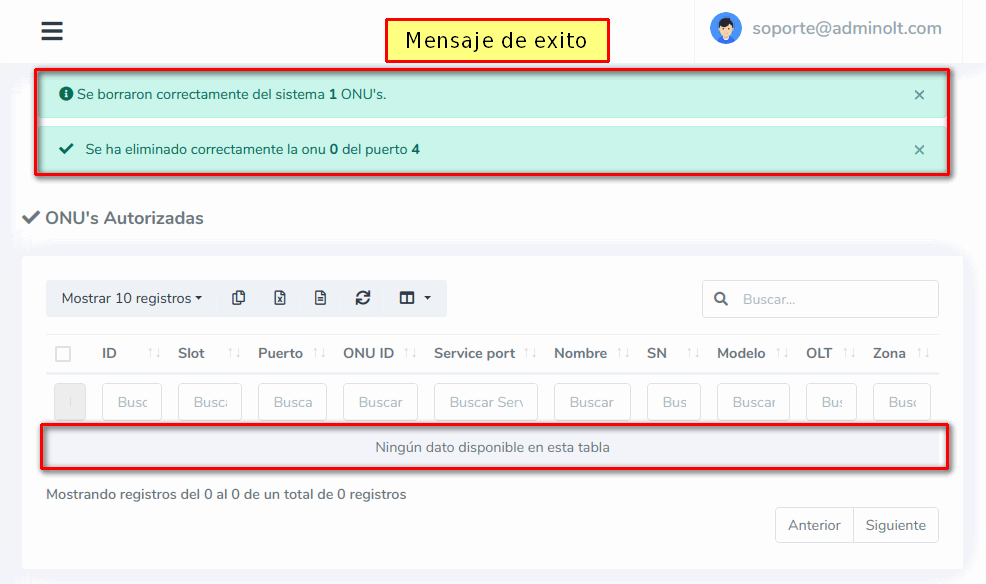Sort table by Service port column
This screenshot has width=986, height=584.
pos(474,353)
